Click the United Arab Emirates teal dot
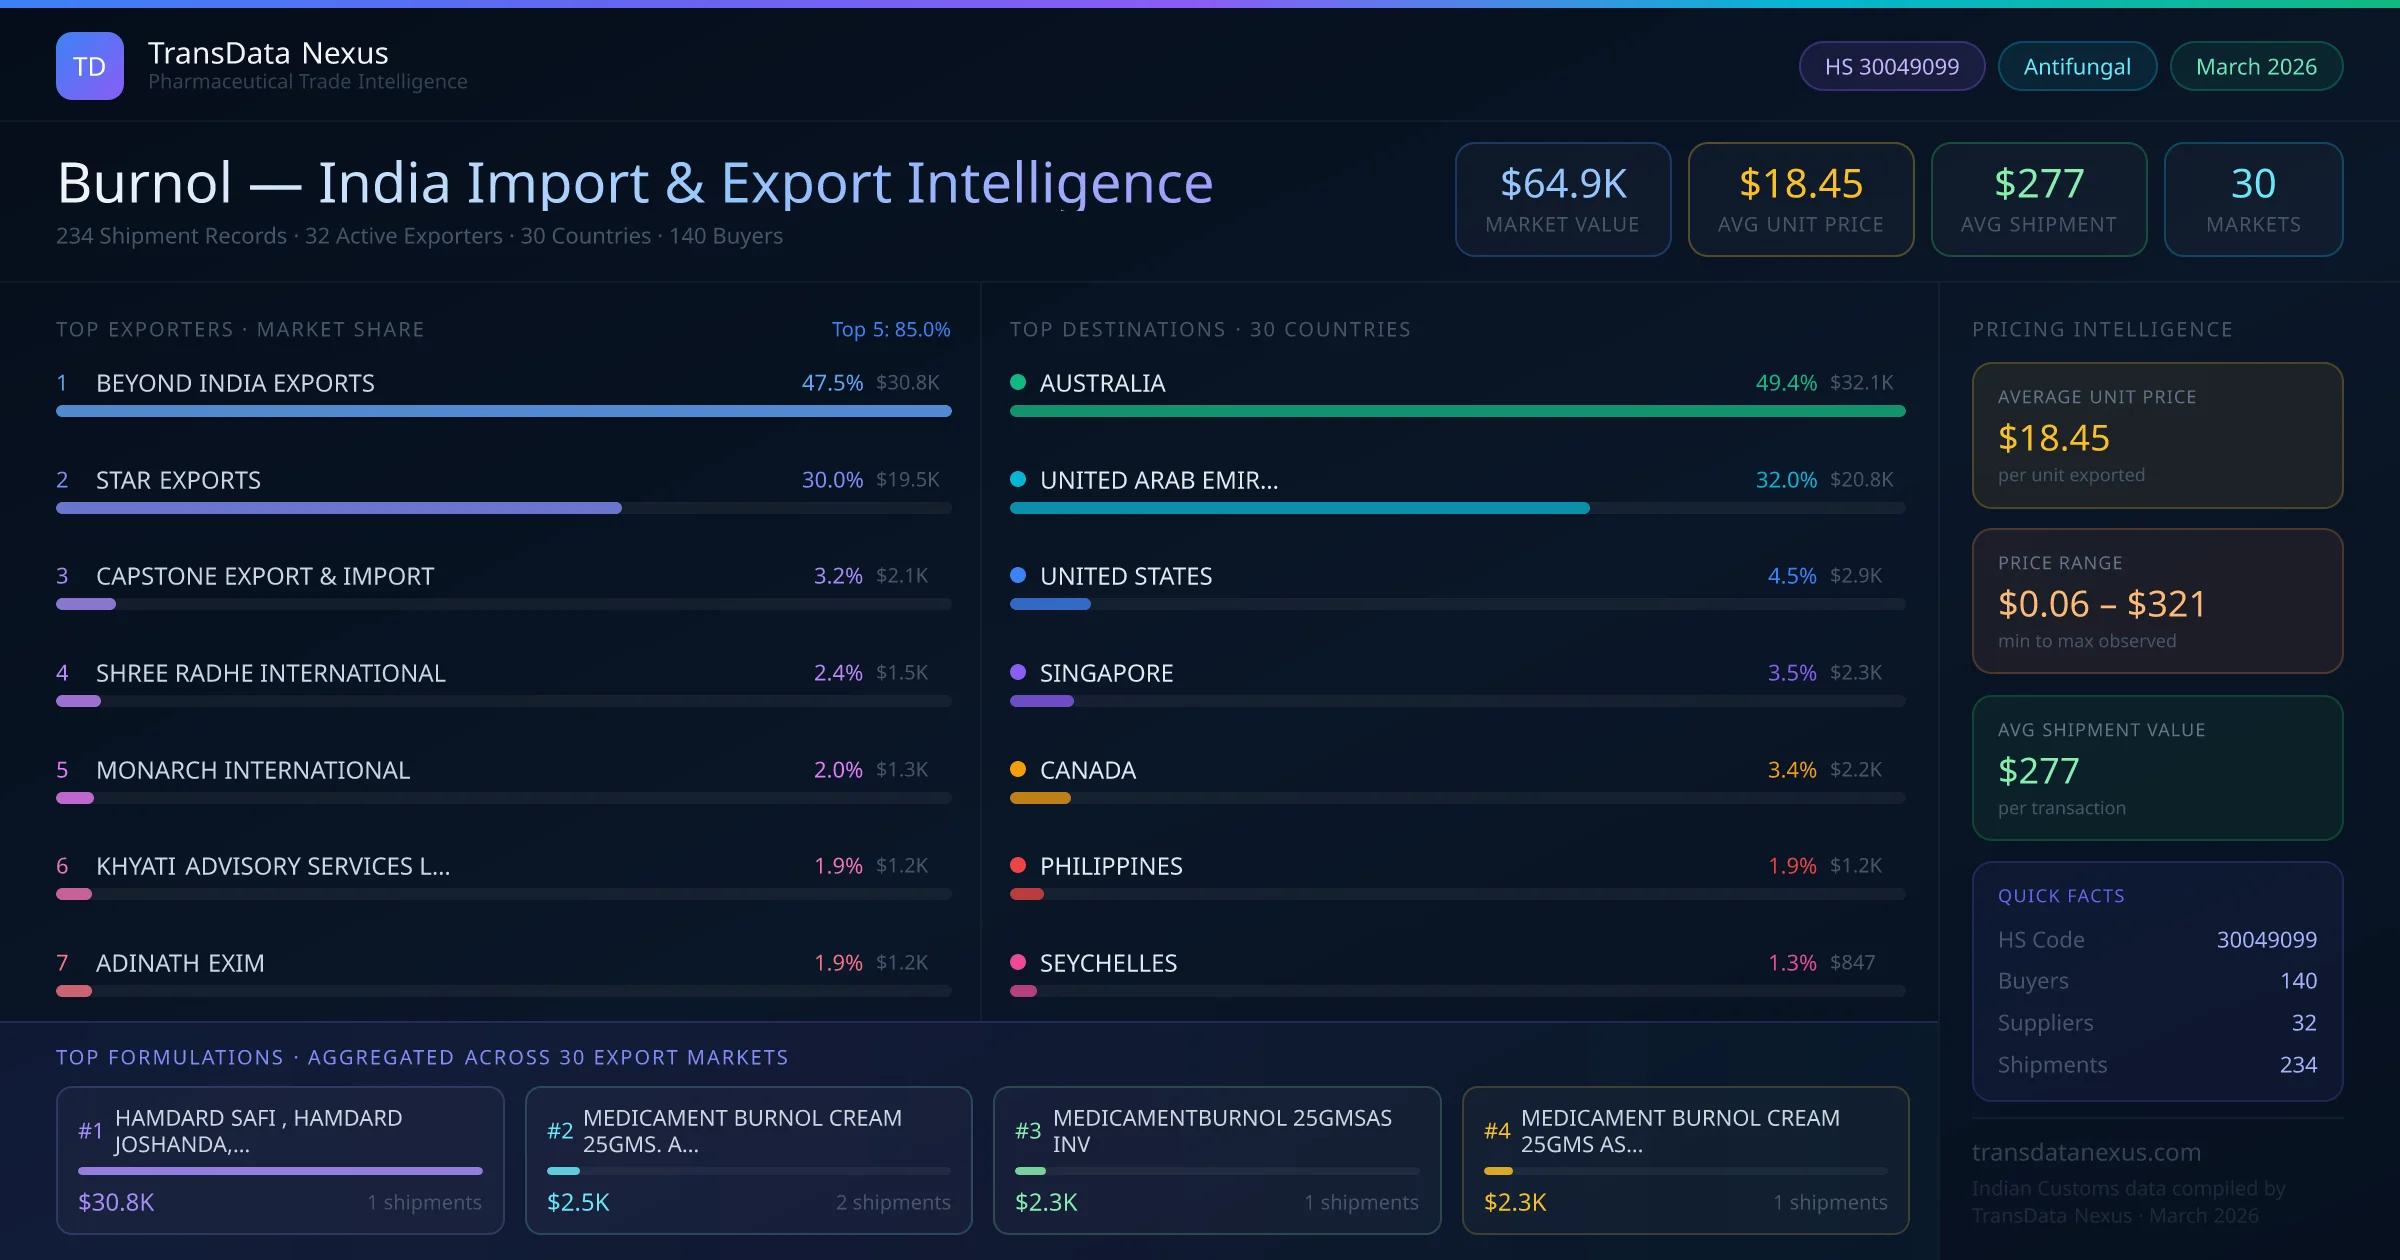Screen dimensions: 2400x1260 pyautogui.click(x=1018, y=479)
